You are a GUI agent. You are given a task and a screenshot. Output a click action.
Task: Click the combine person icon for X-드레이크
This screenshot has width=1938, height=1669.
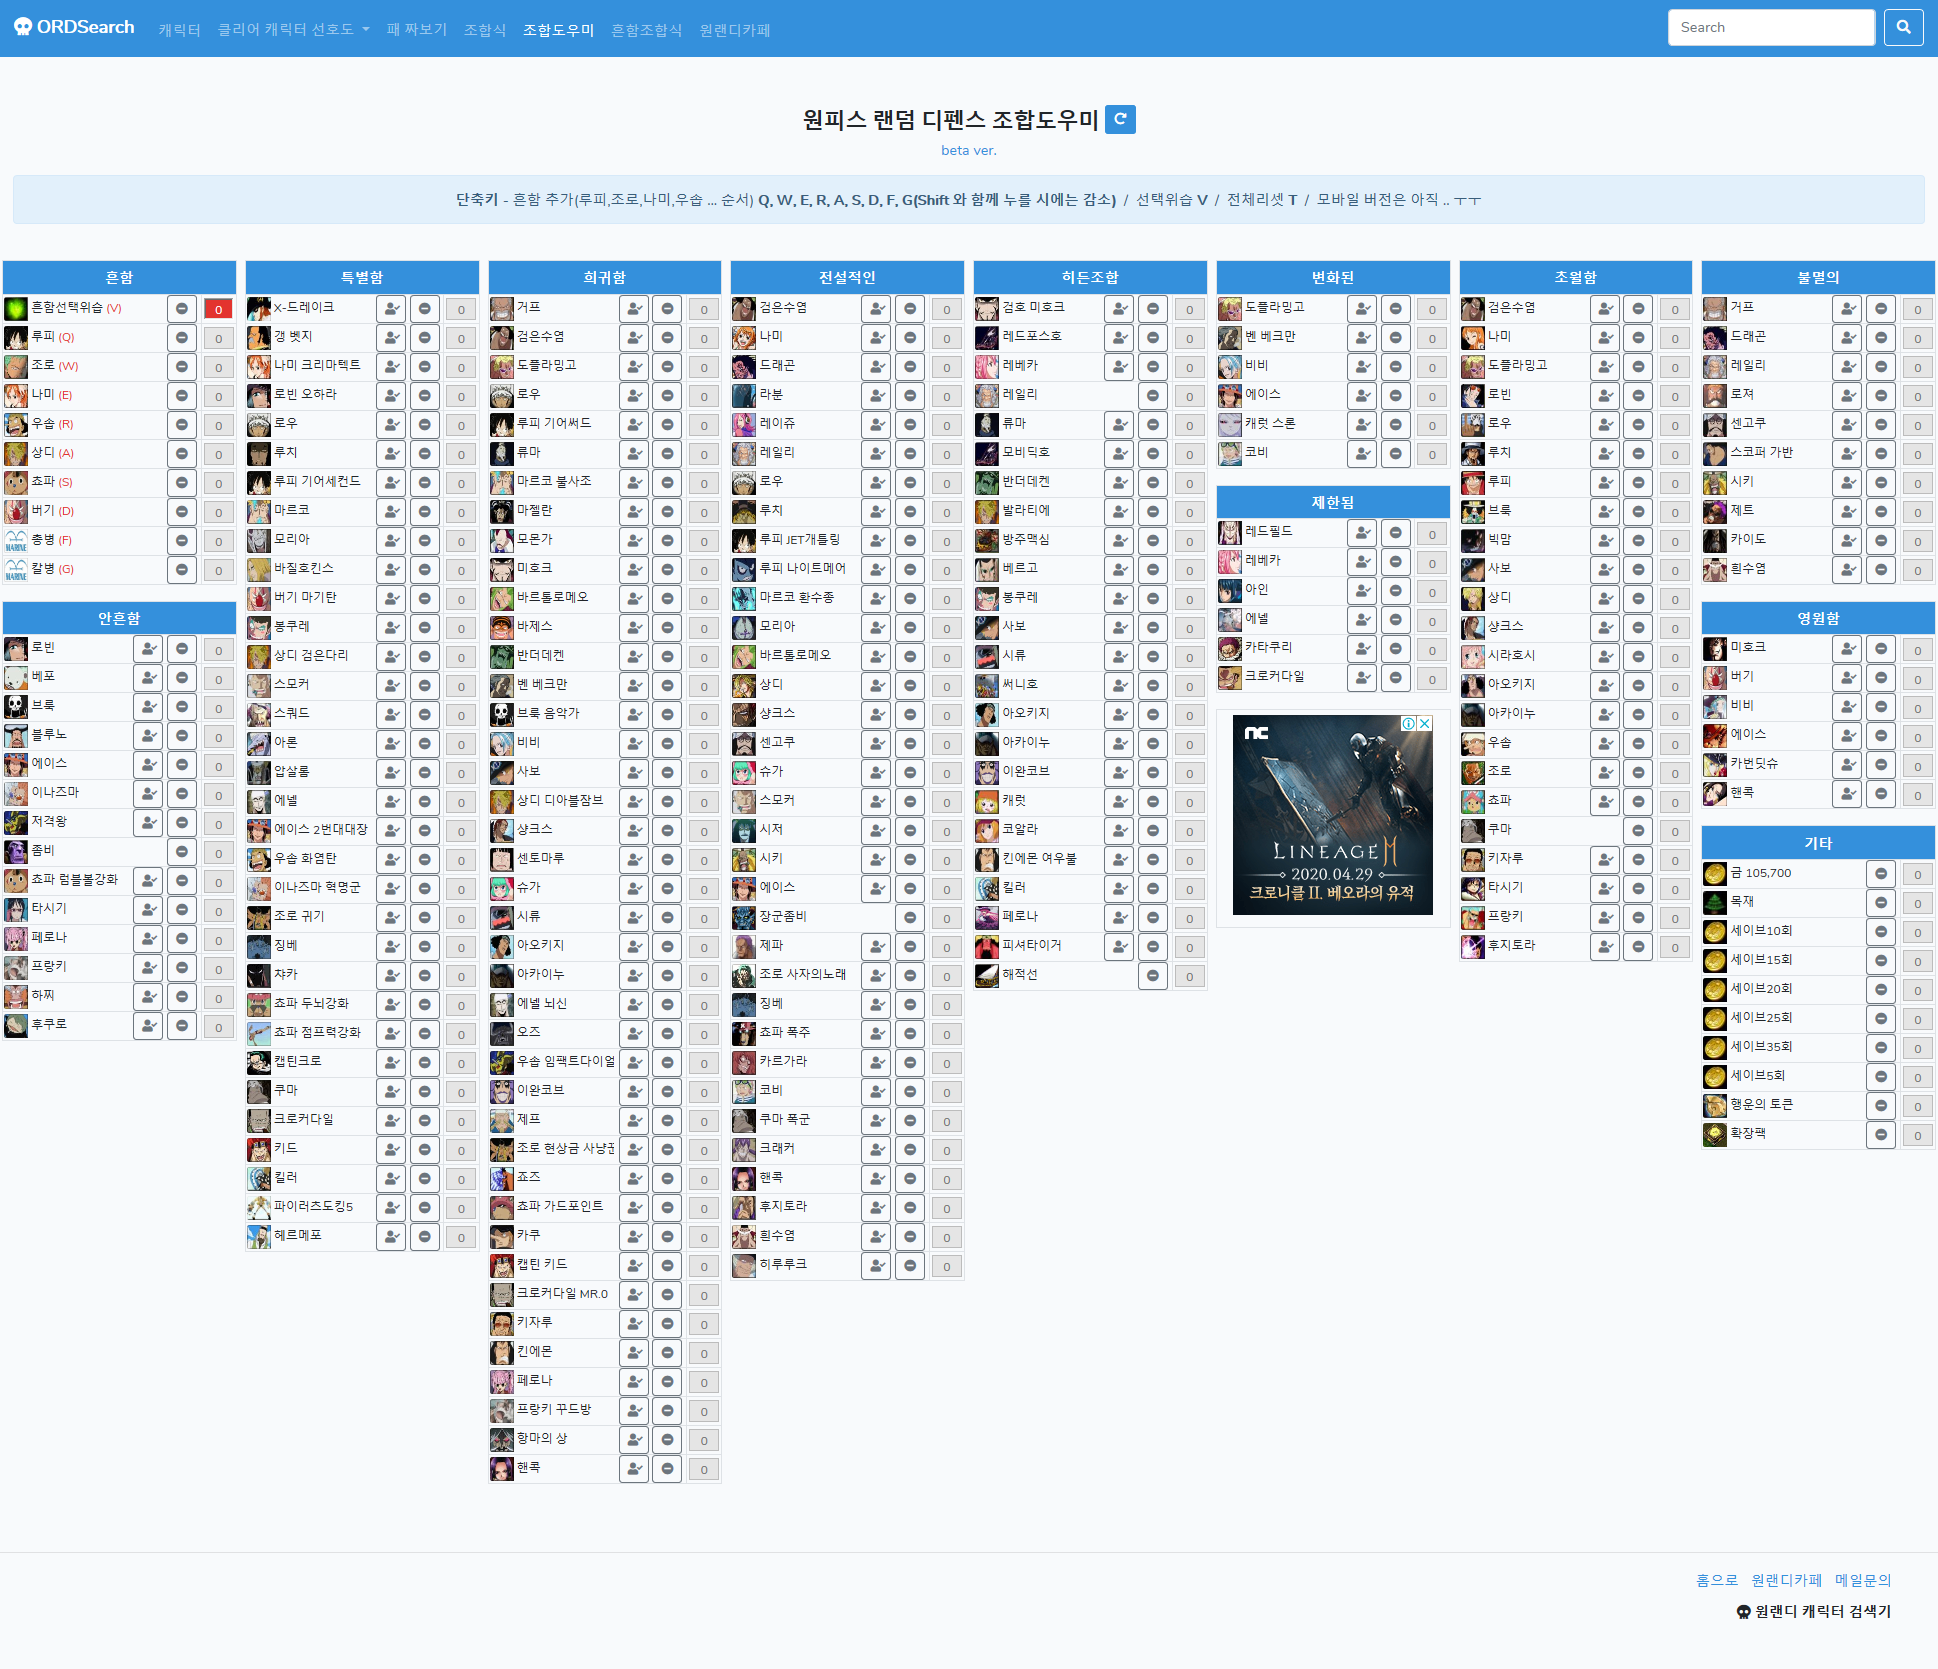point(391,309)
